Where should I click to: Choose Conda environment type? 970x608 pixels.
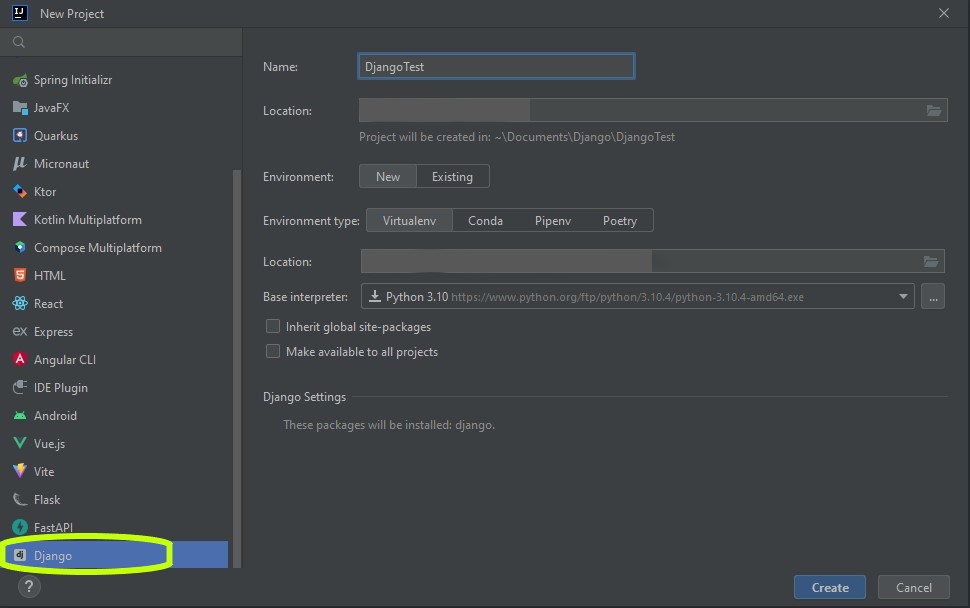coord(486,221)
